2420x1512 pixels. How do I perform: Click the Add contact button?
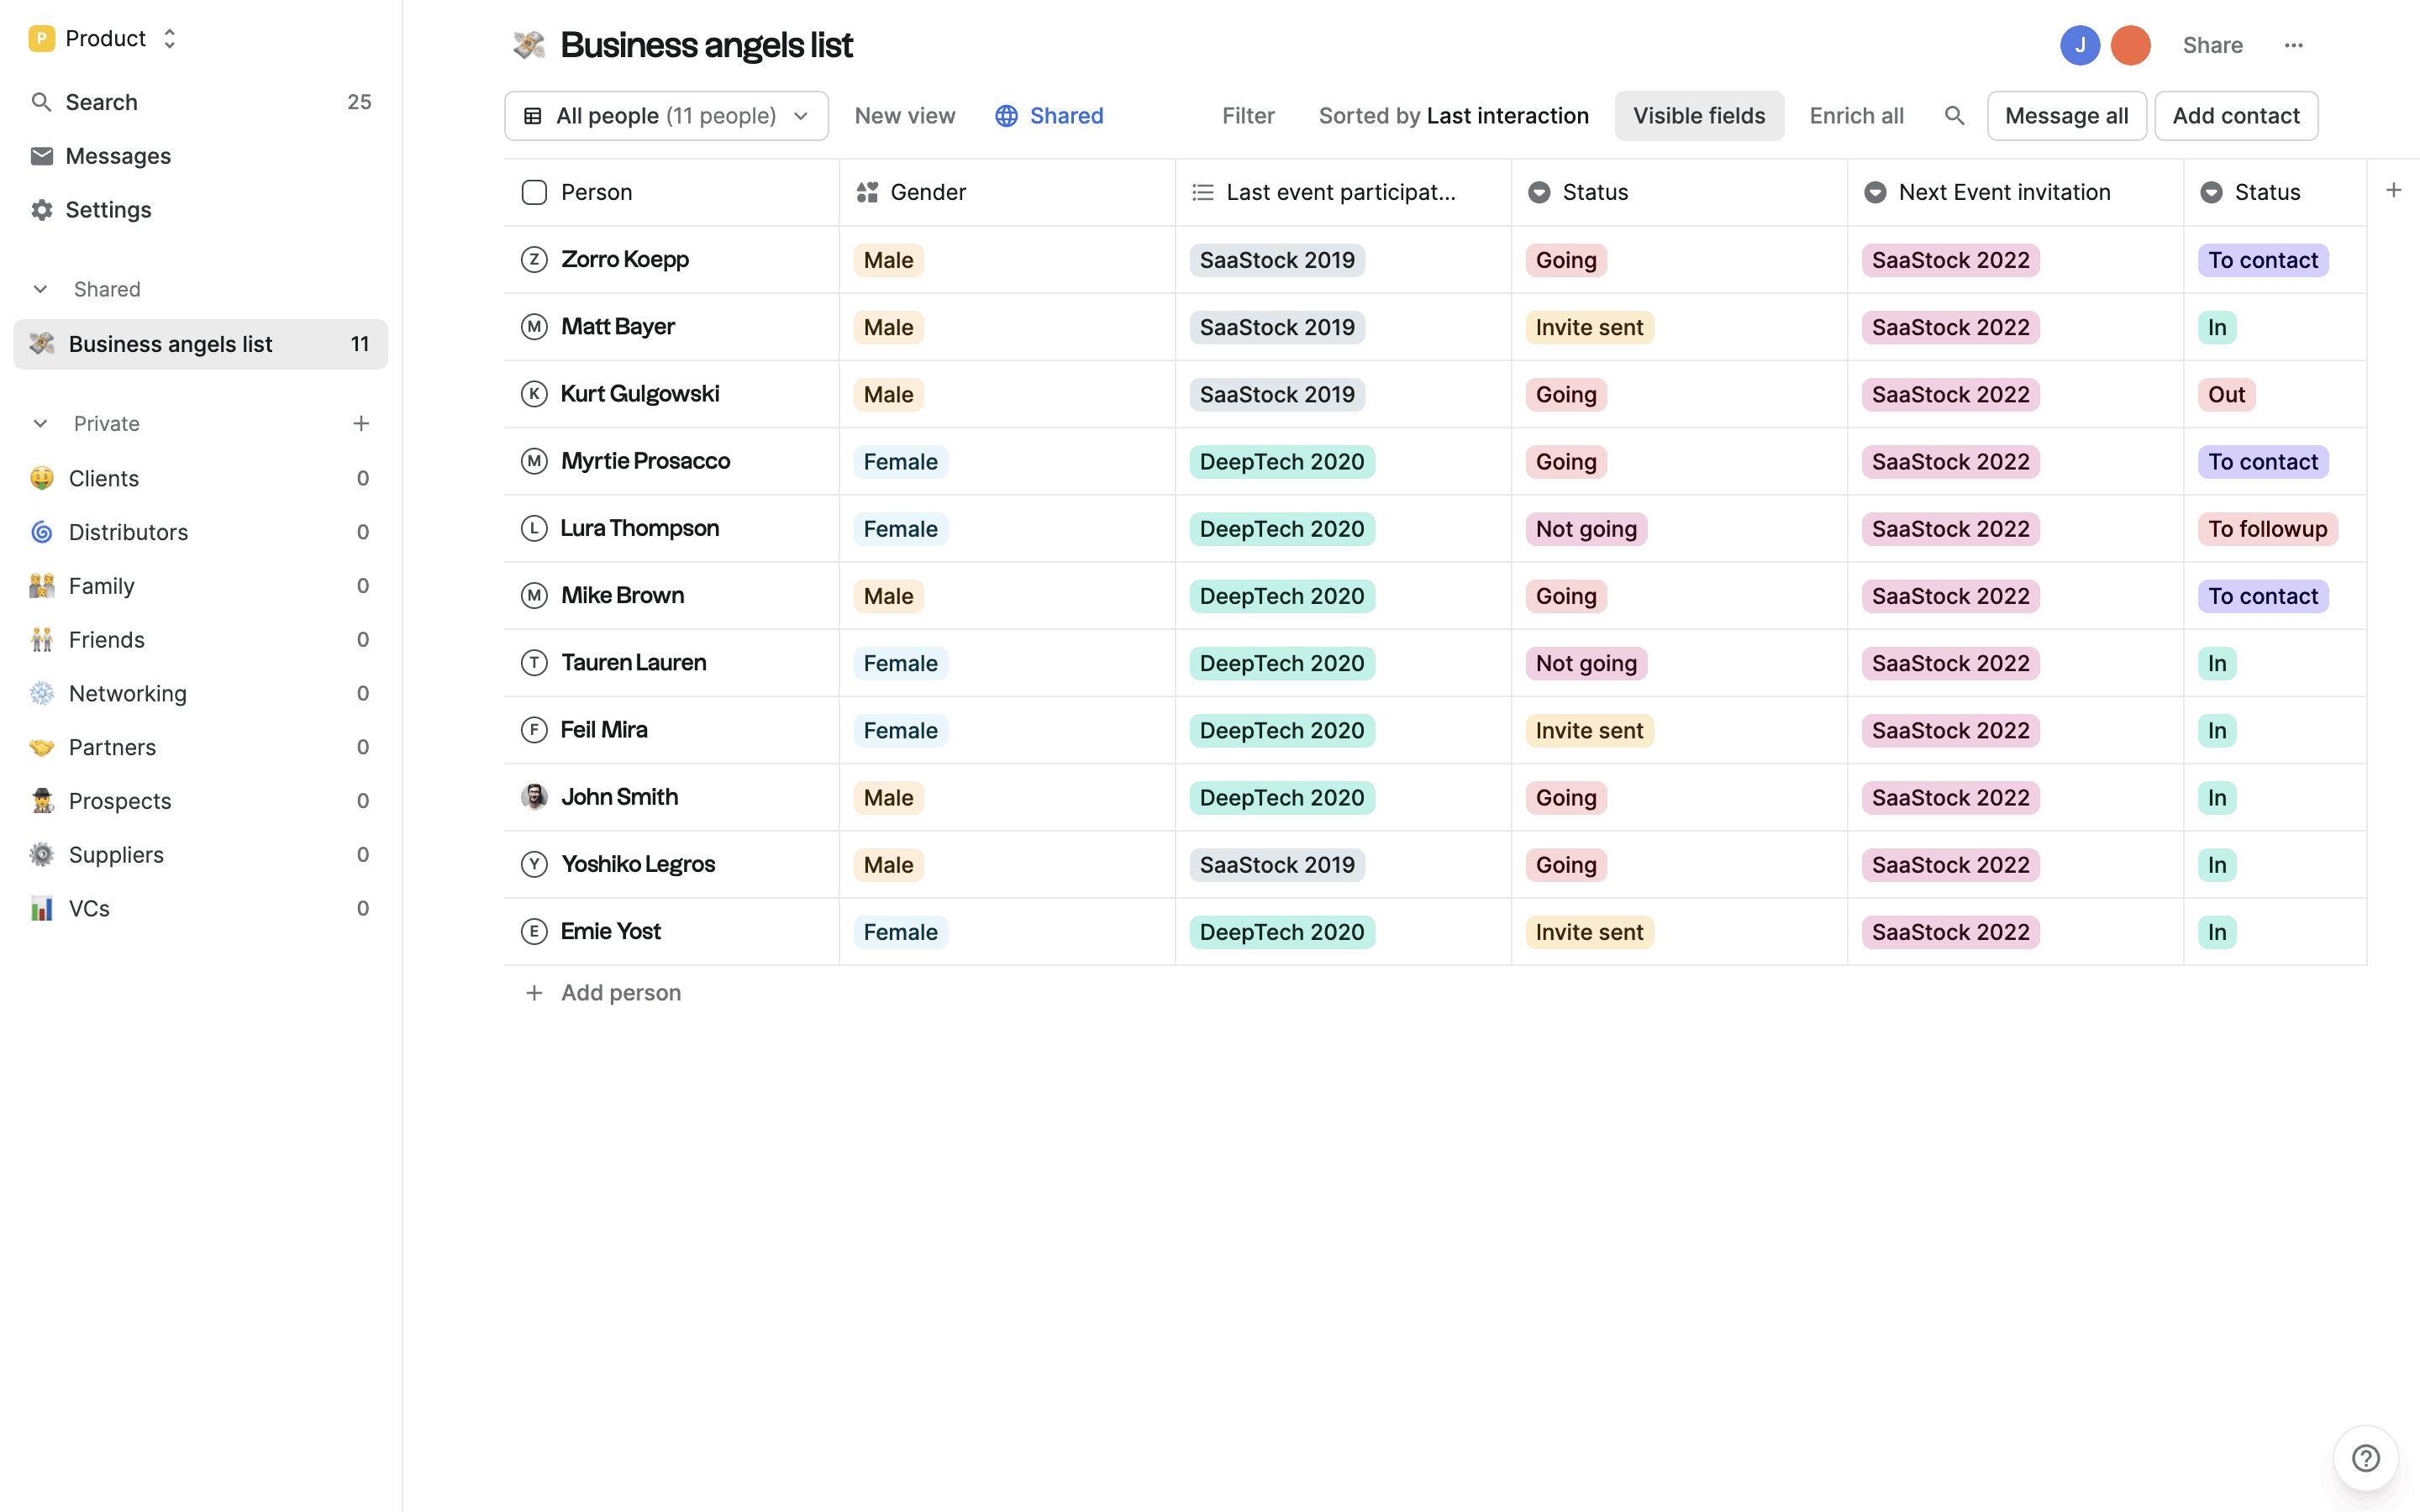click(x=2235, y=116)
